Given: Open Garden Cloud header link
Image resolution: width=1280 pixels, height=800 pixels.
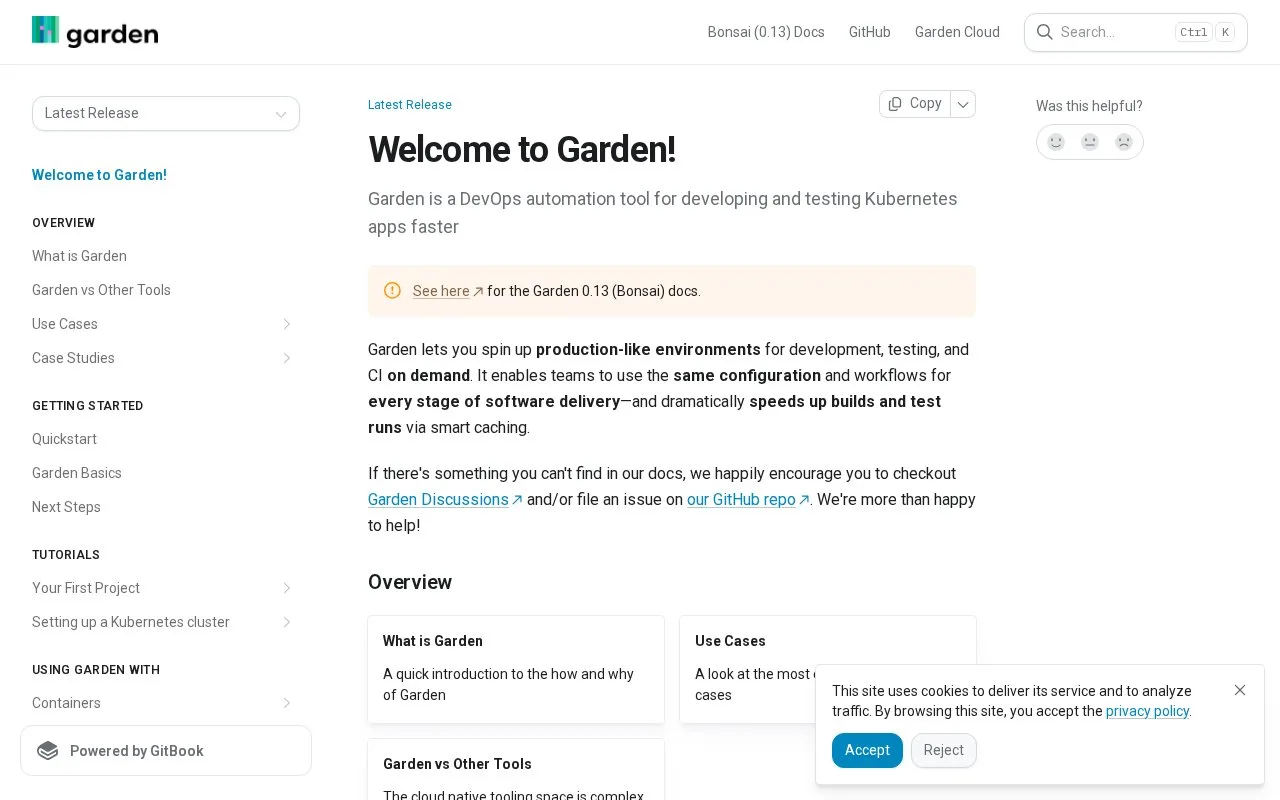Looking at the screenshot, I should pyautogui.click(x=957, y=32).
